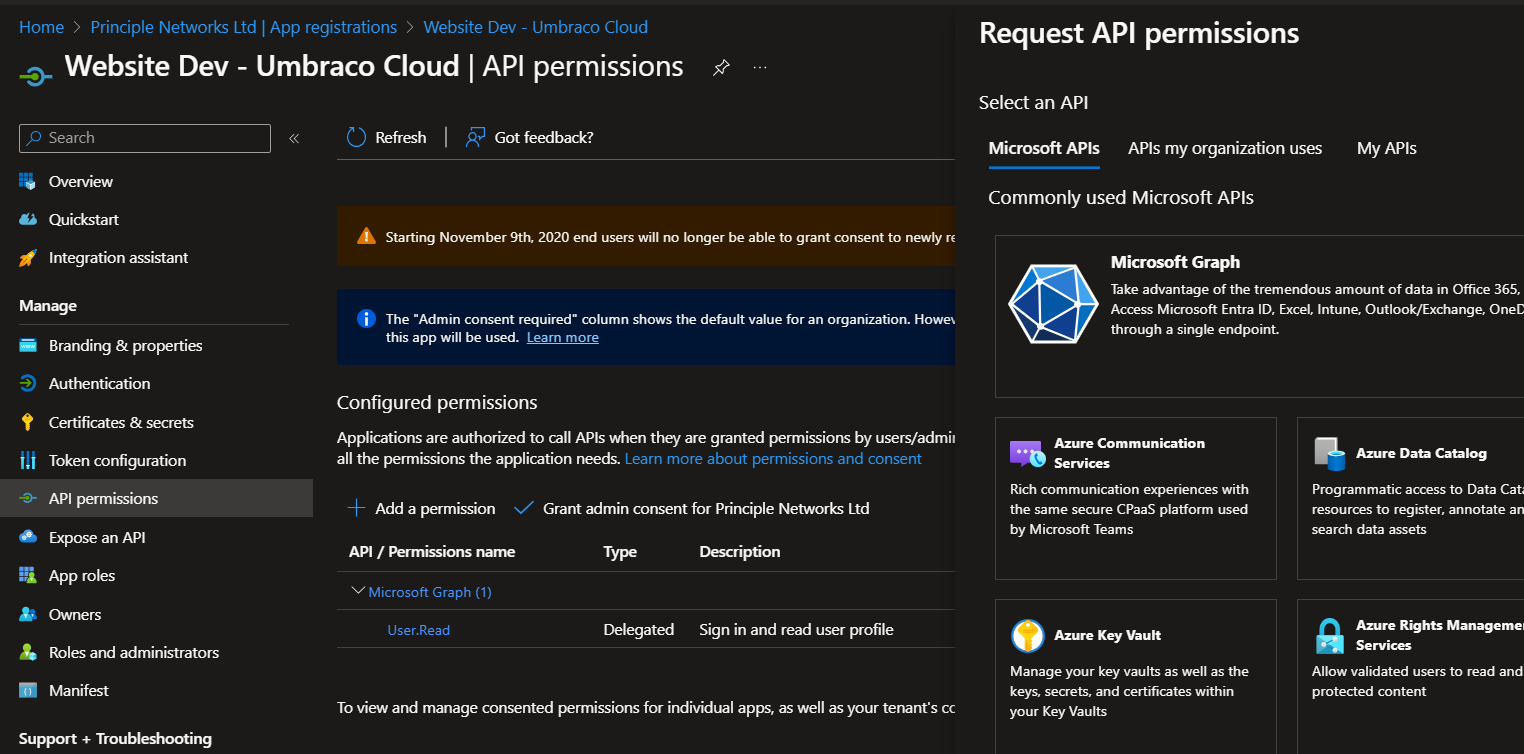The height and width of the screenshot is (754, 1524).
Task: Click the API permissions sidebar icon
Action: tap(28, 498)
